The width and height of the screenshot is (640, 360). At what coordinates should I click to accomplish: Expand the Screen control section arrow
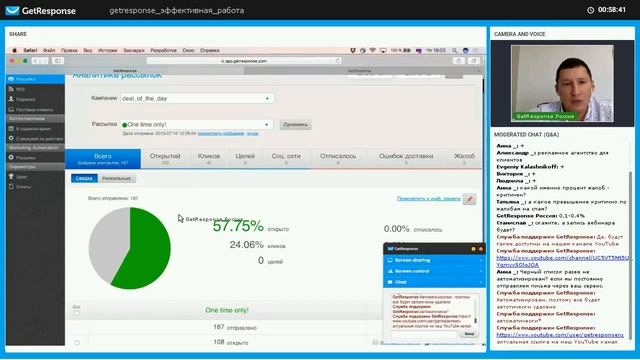[x=481, y=271]
